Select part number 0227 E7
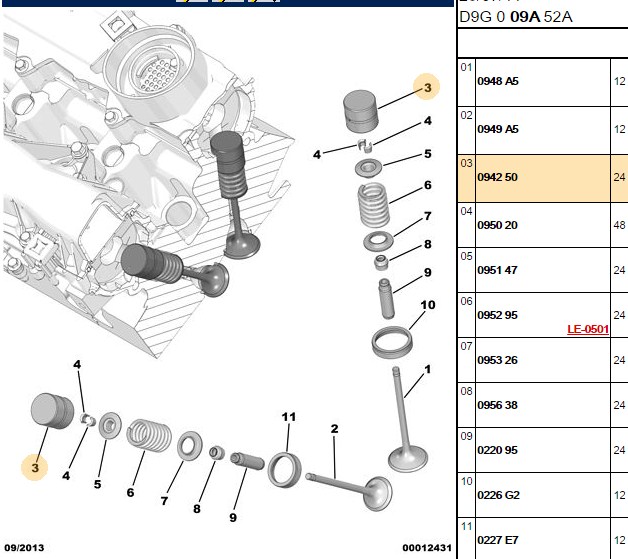 tap(498, 540)
